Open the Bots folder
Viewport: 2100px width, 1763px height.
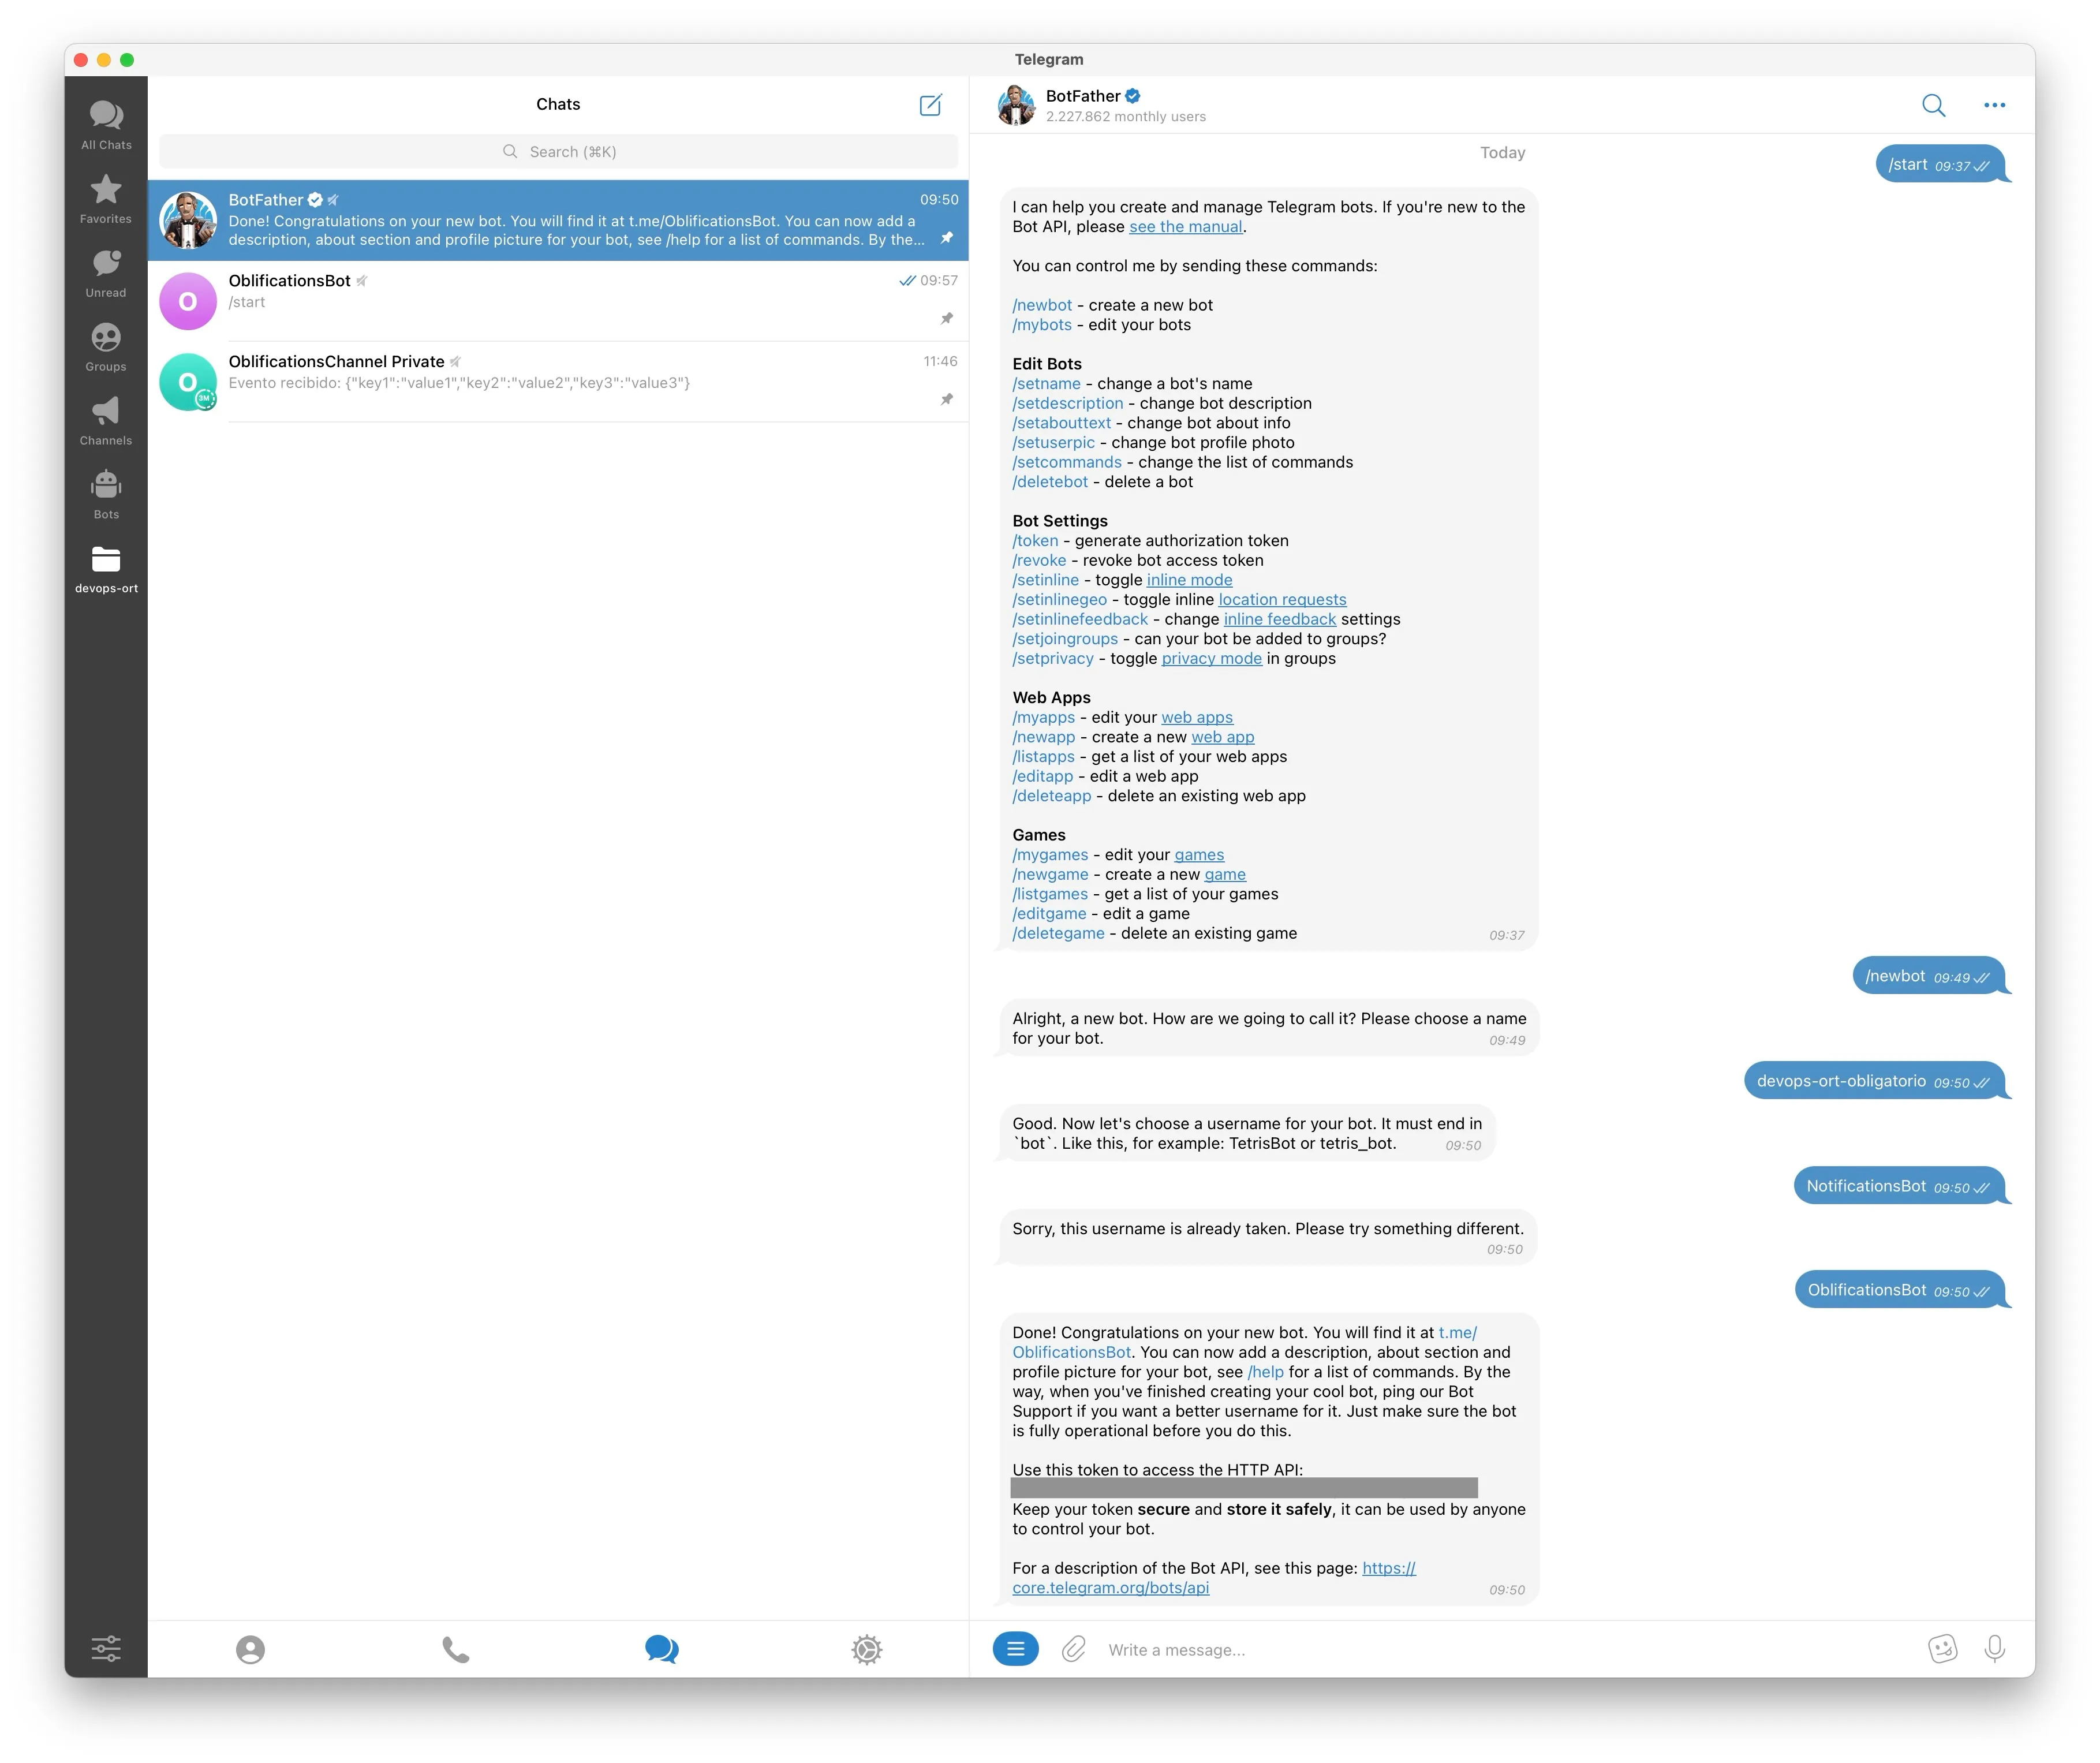106,495
